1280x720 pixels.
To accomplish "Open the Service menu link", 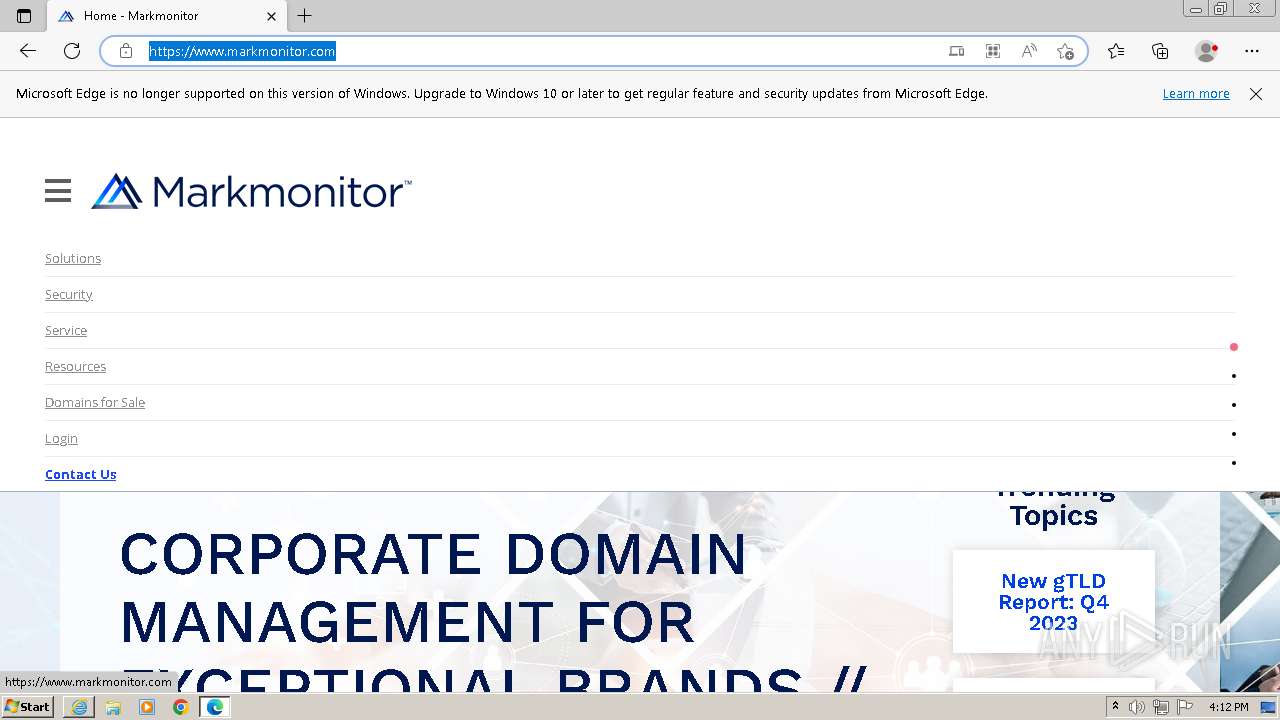I will click(x=66, y=330).
